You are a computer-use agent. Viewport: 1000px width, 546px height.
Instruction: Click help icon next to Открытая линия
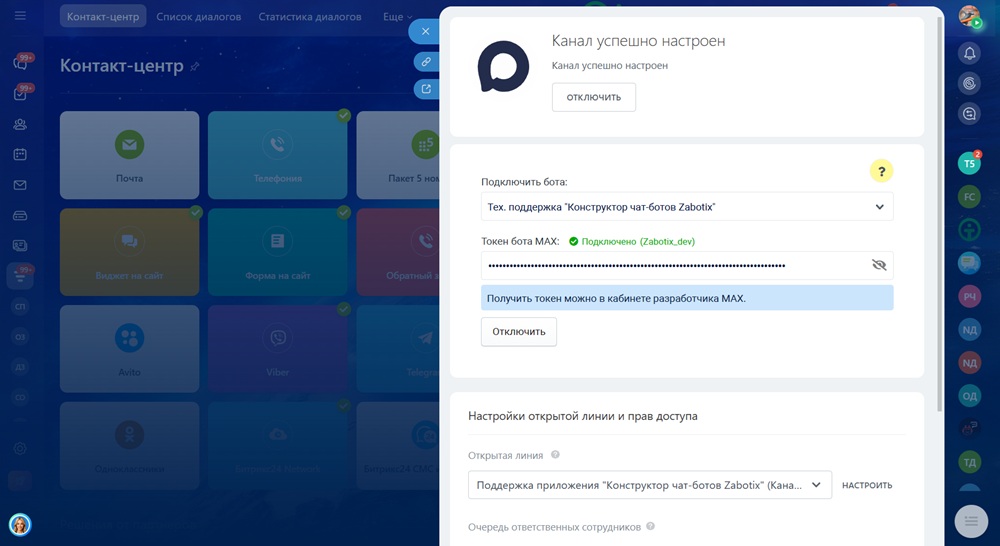[x=555, y=455]
